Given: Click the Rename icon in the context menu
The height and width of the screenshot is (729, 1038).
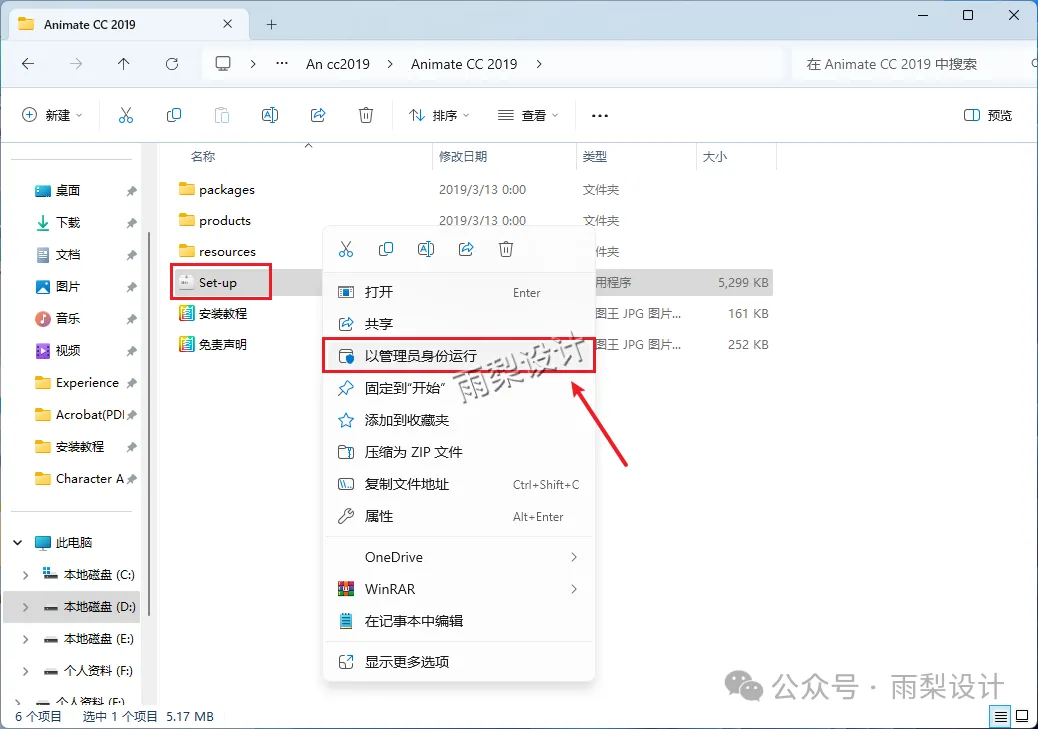Looking at the screenshot, I should [x=426, y=249].
